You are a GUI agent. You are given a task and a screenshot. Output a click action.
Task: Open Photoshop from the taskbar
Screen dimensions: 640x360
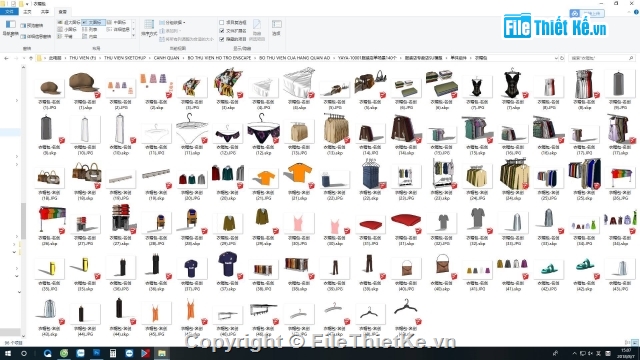click(96, 353)
